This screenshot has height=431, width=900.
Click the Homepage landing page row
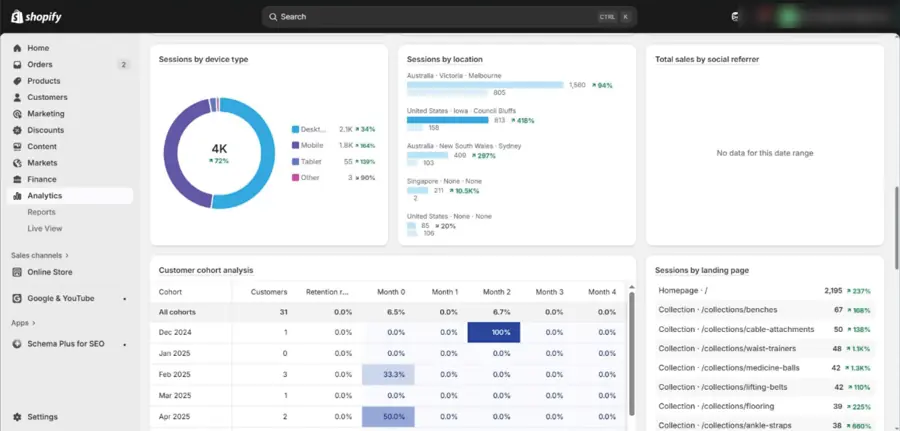[765, 291]
